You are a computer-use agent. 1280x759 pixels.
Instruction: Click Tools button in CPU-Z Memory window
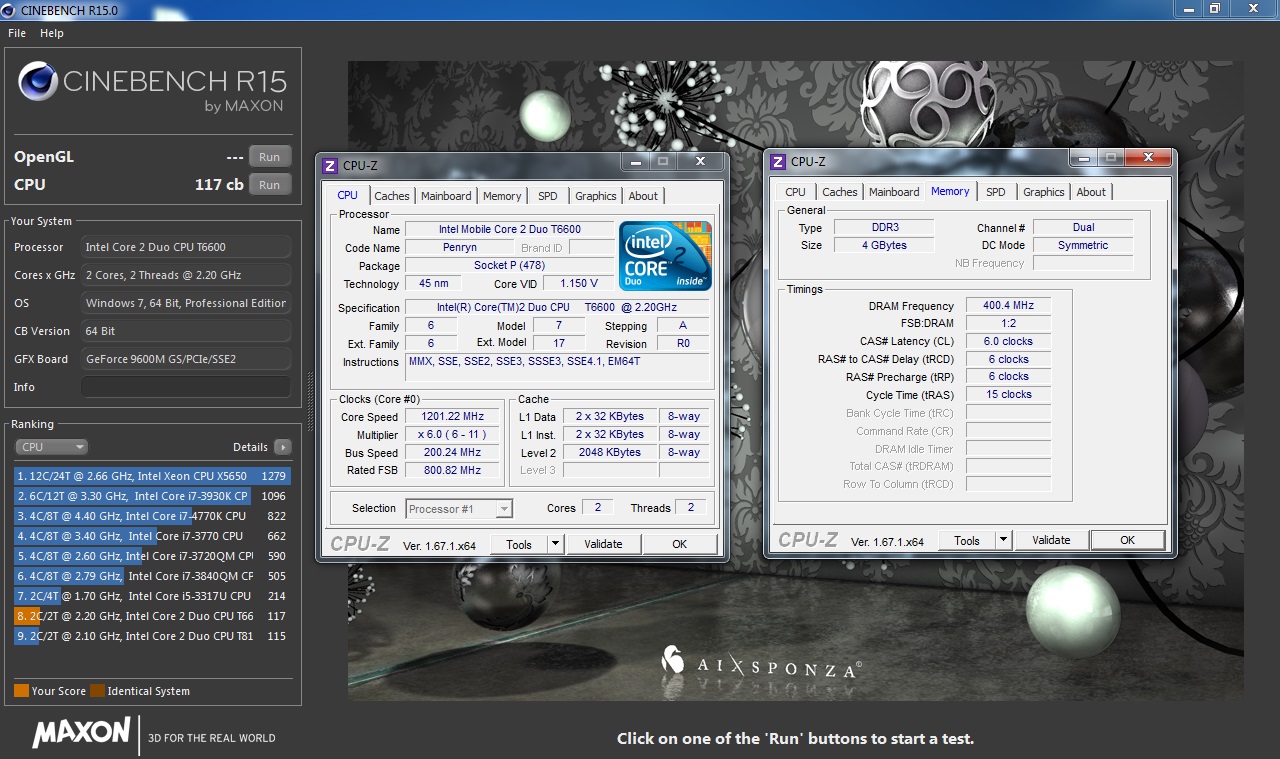(967, 540)
